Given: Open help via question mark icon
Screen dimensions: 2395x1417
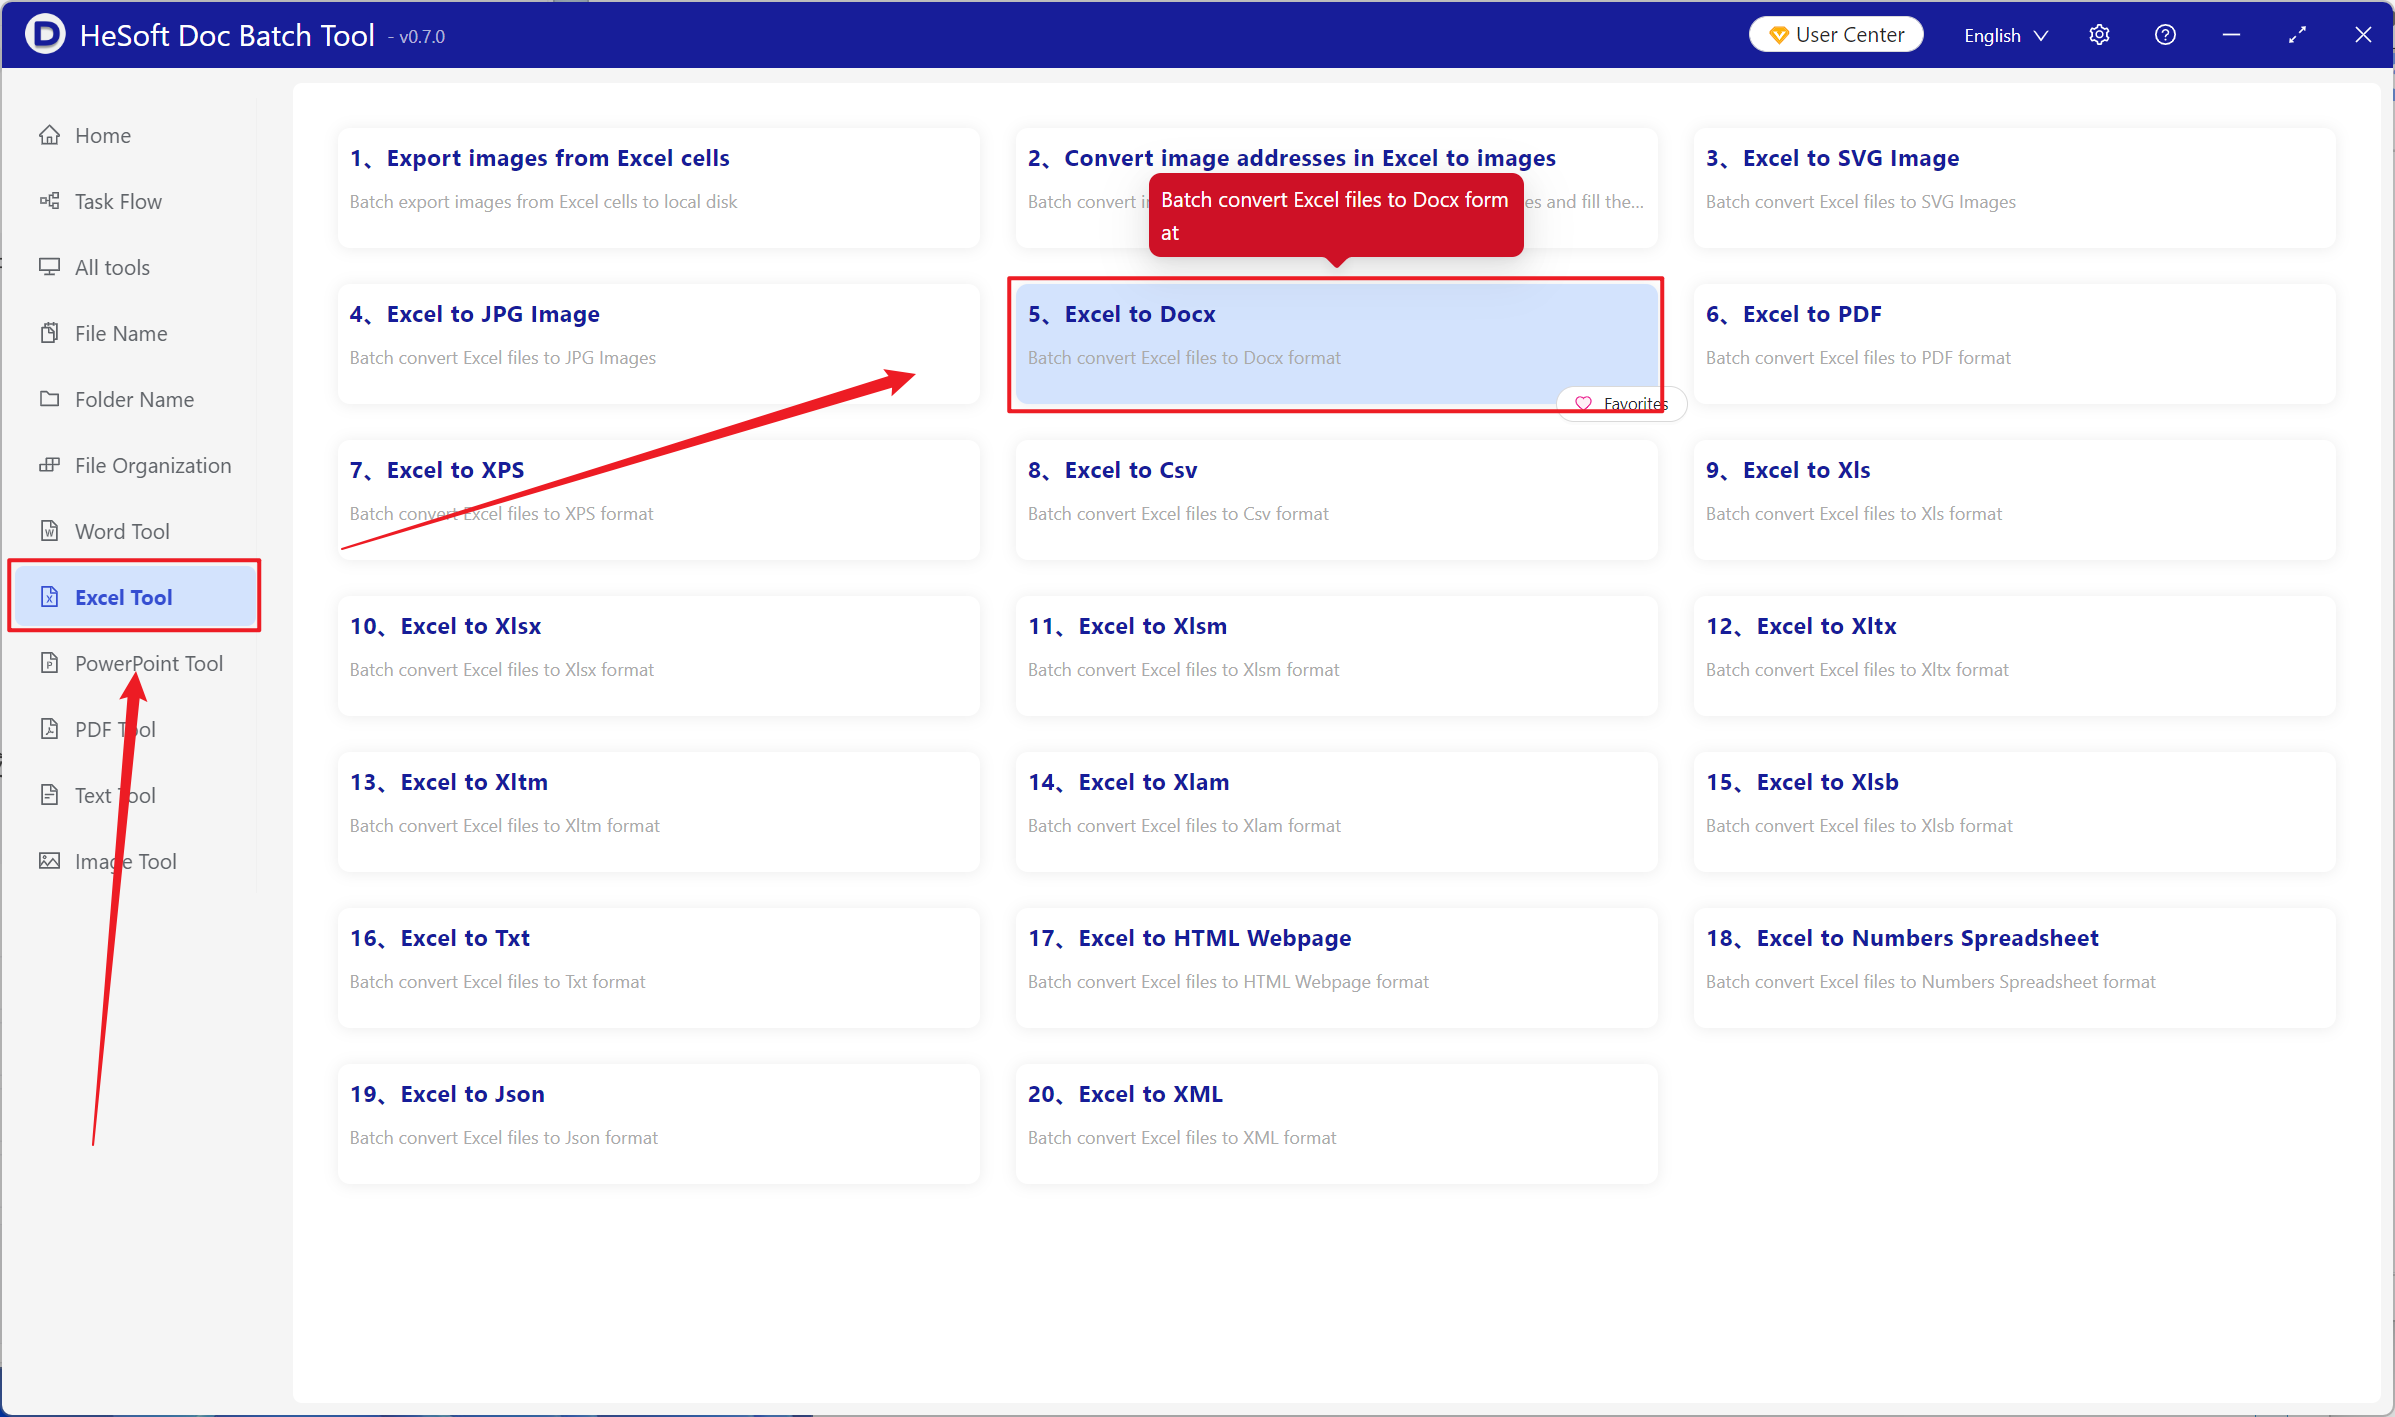Looking at the screenshot, I should point(2165,35).
